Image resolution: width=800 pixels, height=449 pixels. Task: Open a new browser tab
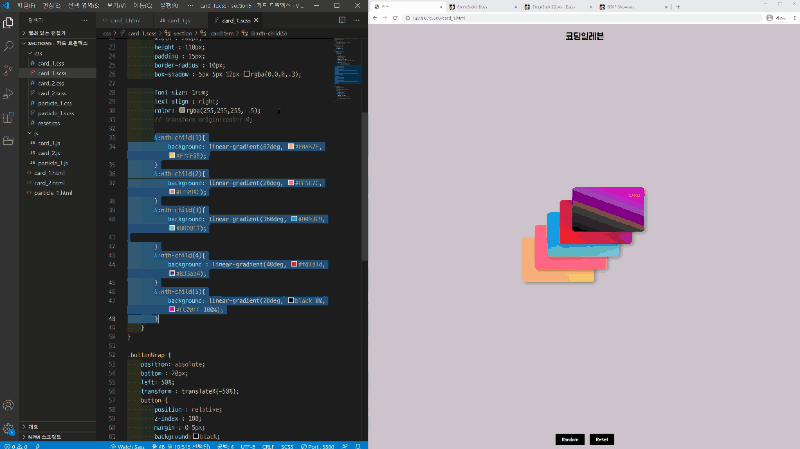pyautogui.click(x=678, y=6)
